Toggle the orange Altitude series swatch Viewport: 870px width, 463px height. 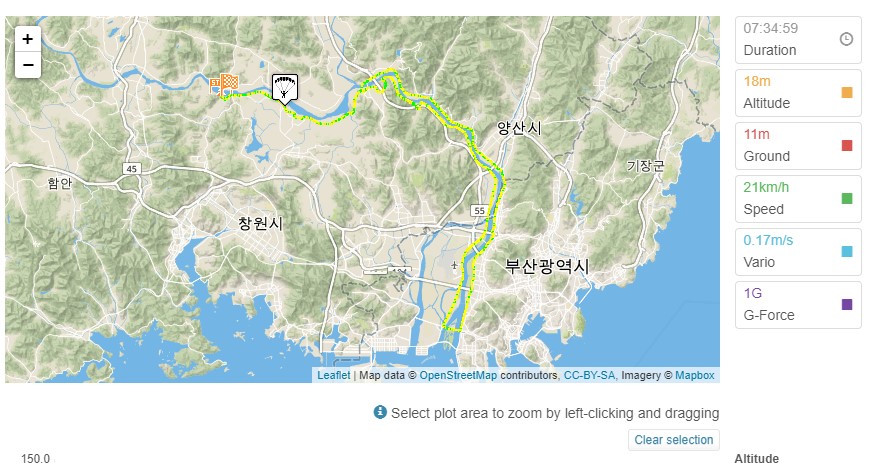(x=847, y=92)
